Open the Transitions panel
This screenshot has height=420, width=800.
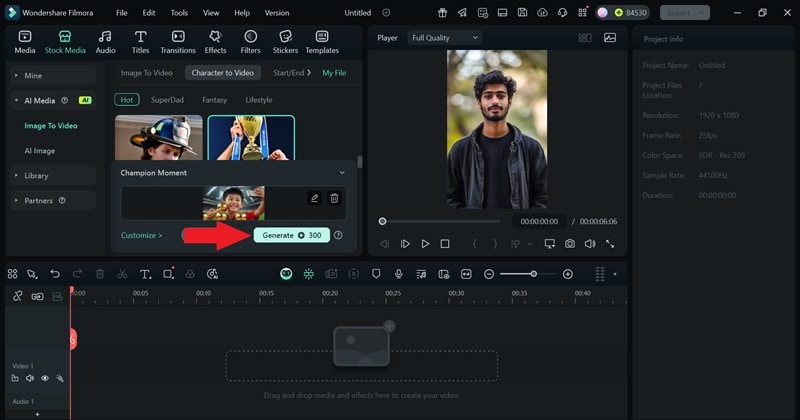pos(178,42)
